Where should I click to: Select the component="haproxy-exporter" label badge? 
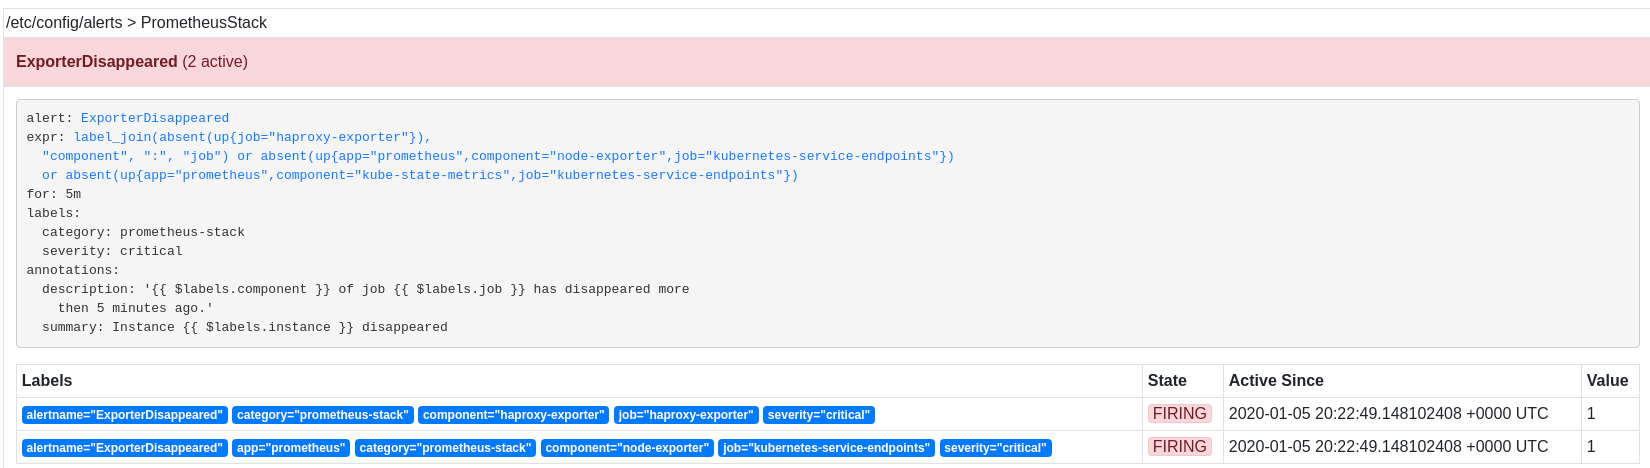(514, 415)
